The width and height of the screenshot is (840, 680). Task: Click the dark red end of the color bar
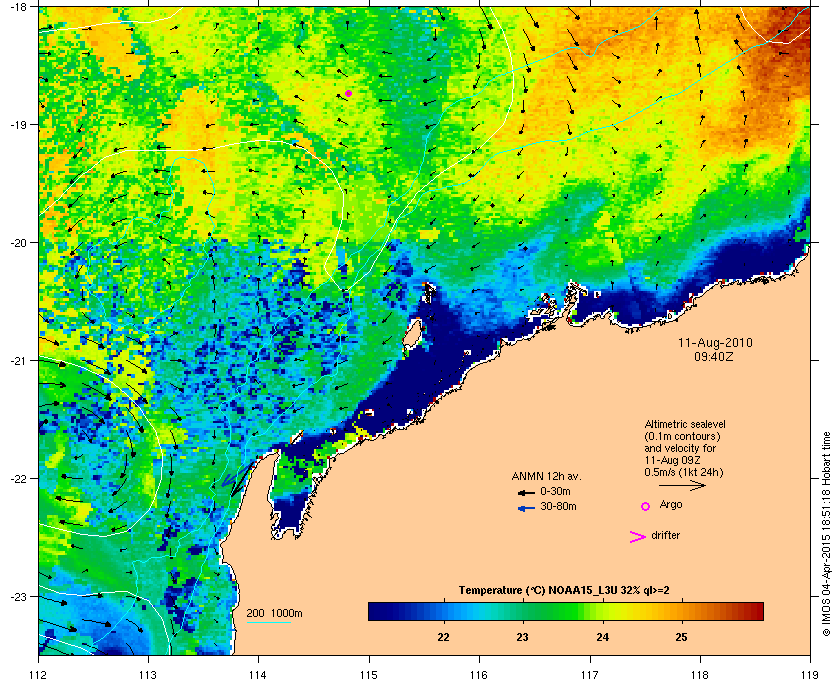756,611
